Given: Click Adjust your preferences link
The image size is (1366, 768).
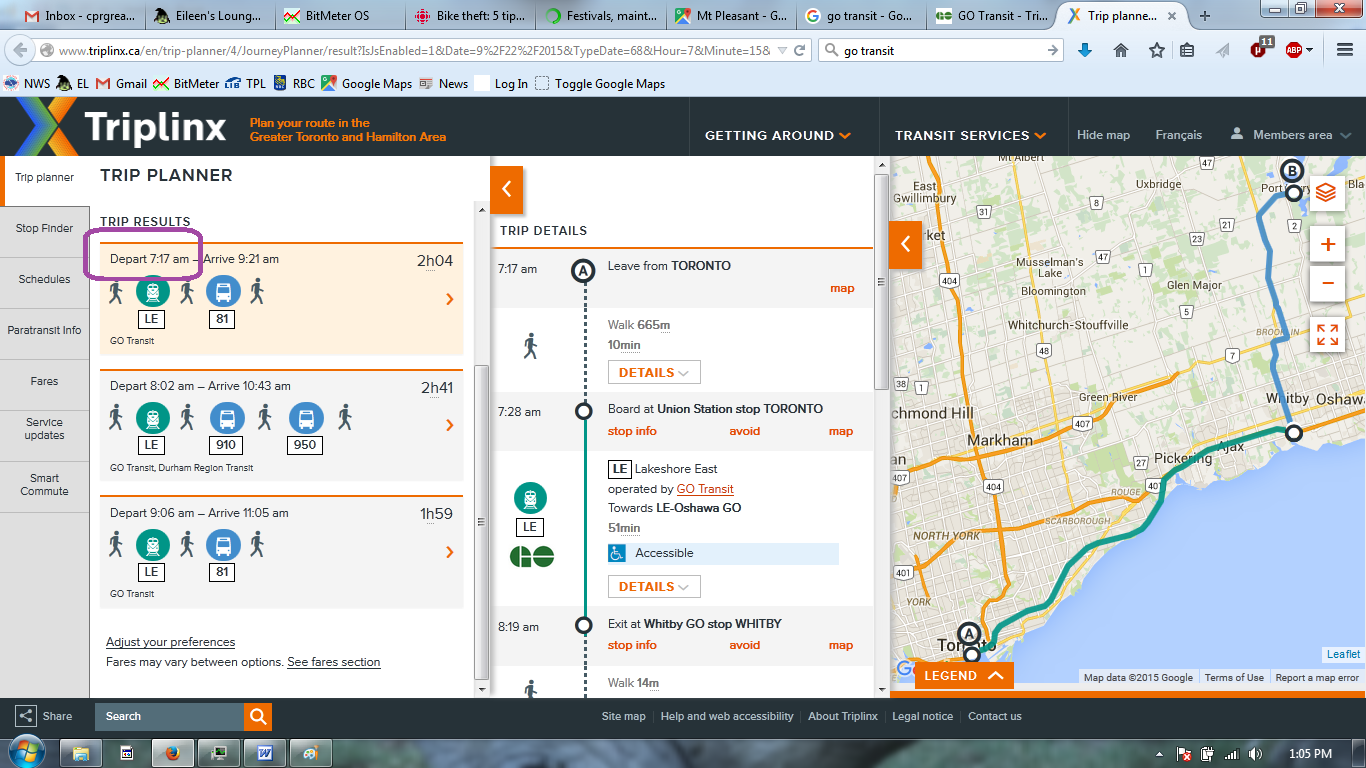Looking at the screenshot, I should point(170,642).
